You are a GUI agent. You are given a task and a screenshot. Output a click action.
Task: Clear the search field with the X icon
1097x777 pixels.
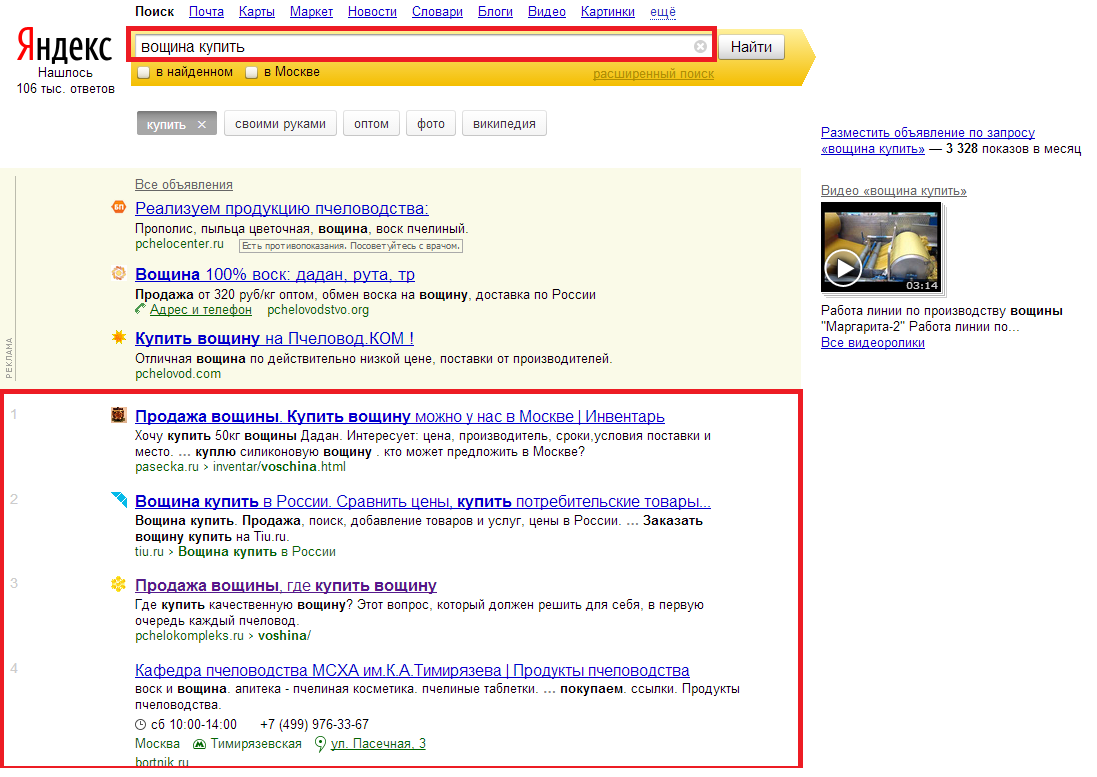click(x=700, y=47)
